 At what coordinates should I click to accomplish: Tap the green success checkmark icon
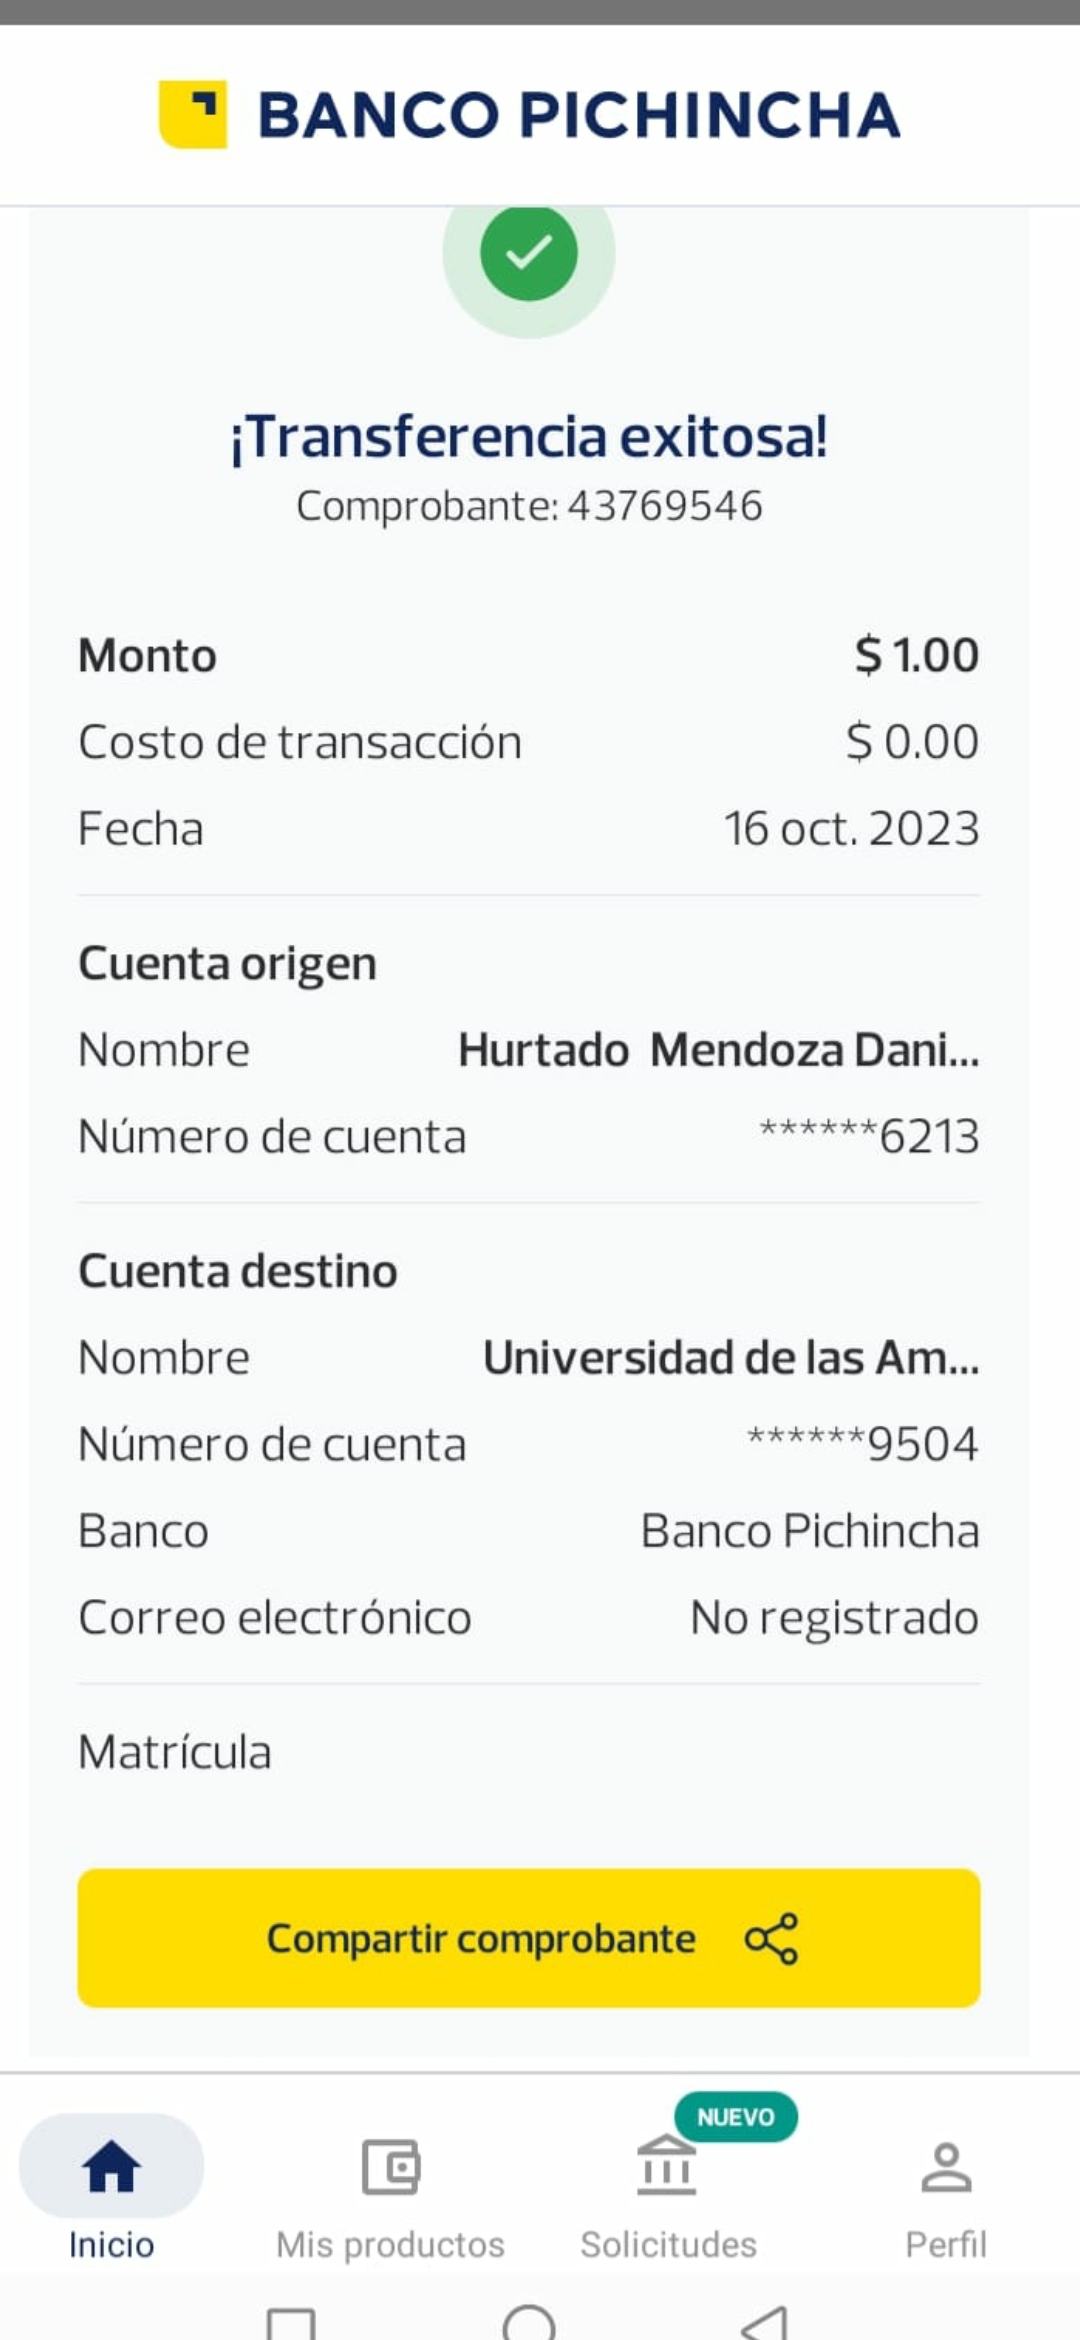coord(528,252)
